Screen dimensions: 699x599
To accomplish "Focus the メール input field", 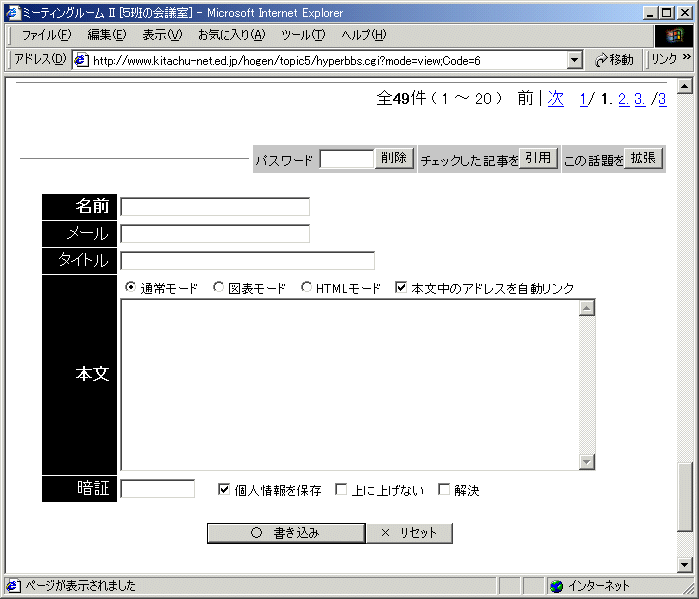I will click(215, 234).
